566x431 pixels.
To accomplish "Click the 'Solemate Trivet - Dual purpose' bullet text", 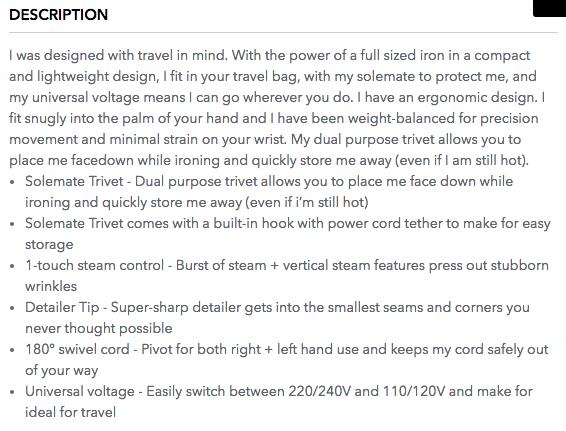I will pyautogui.click(x=269, y=192).
